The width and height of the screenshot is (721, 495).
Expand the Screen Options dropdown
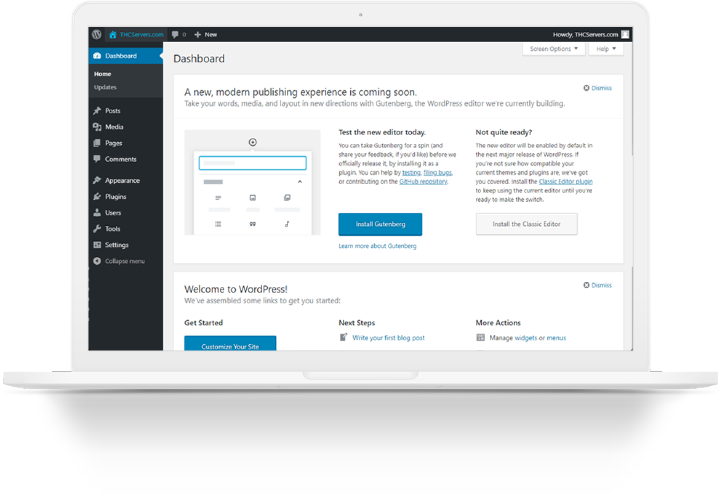coord(554,49)
